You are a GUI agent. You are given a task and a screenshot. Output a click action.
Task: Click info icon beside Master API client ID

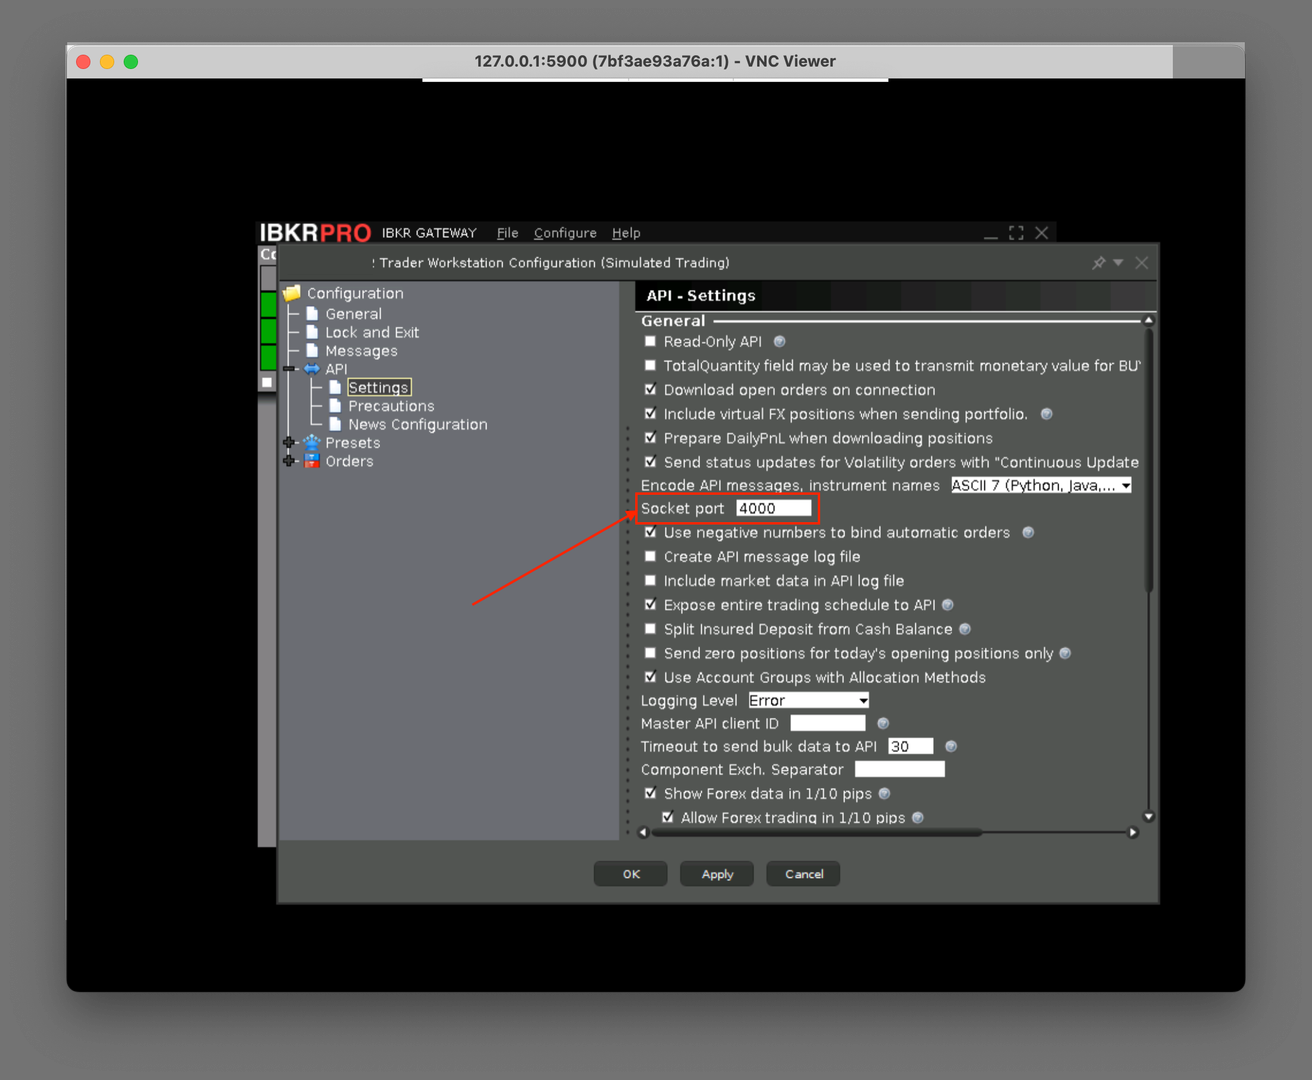pyautogui.click(x=883, y=723)
